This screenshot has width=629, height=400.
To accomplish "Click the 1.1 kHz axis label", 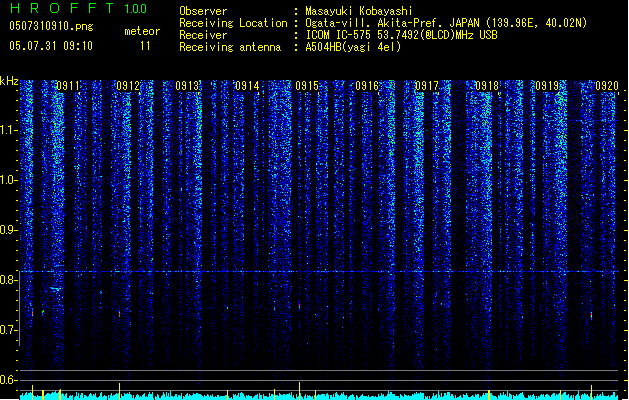I will pyautogui.click(x=8, y=130).
